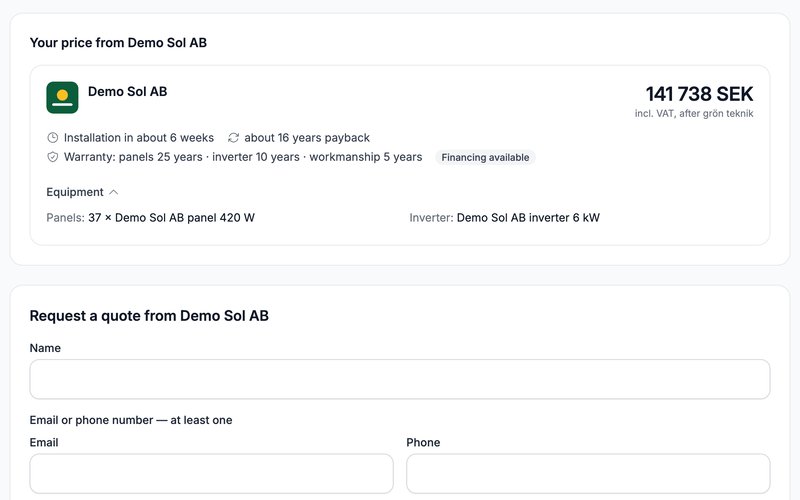Click the Financing available badge
Viewport: 800px width, 500px height.
click(x=485, y=158)
